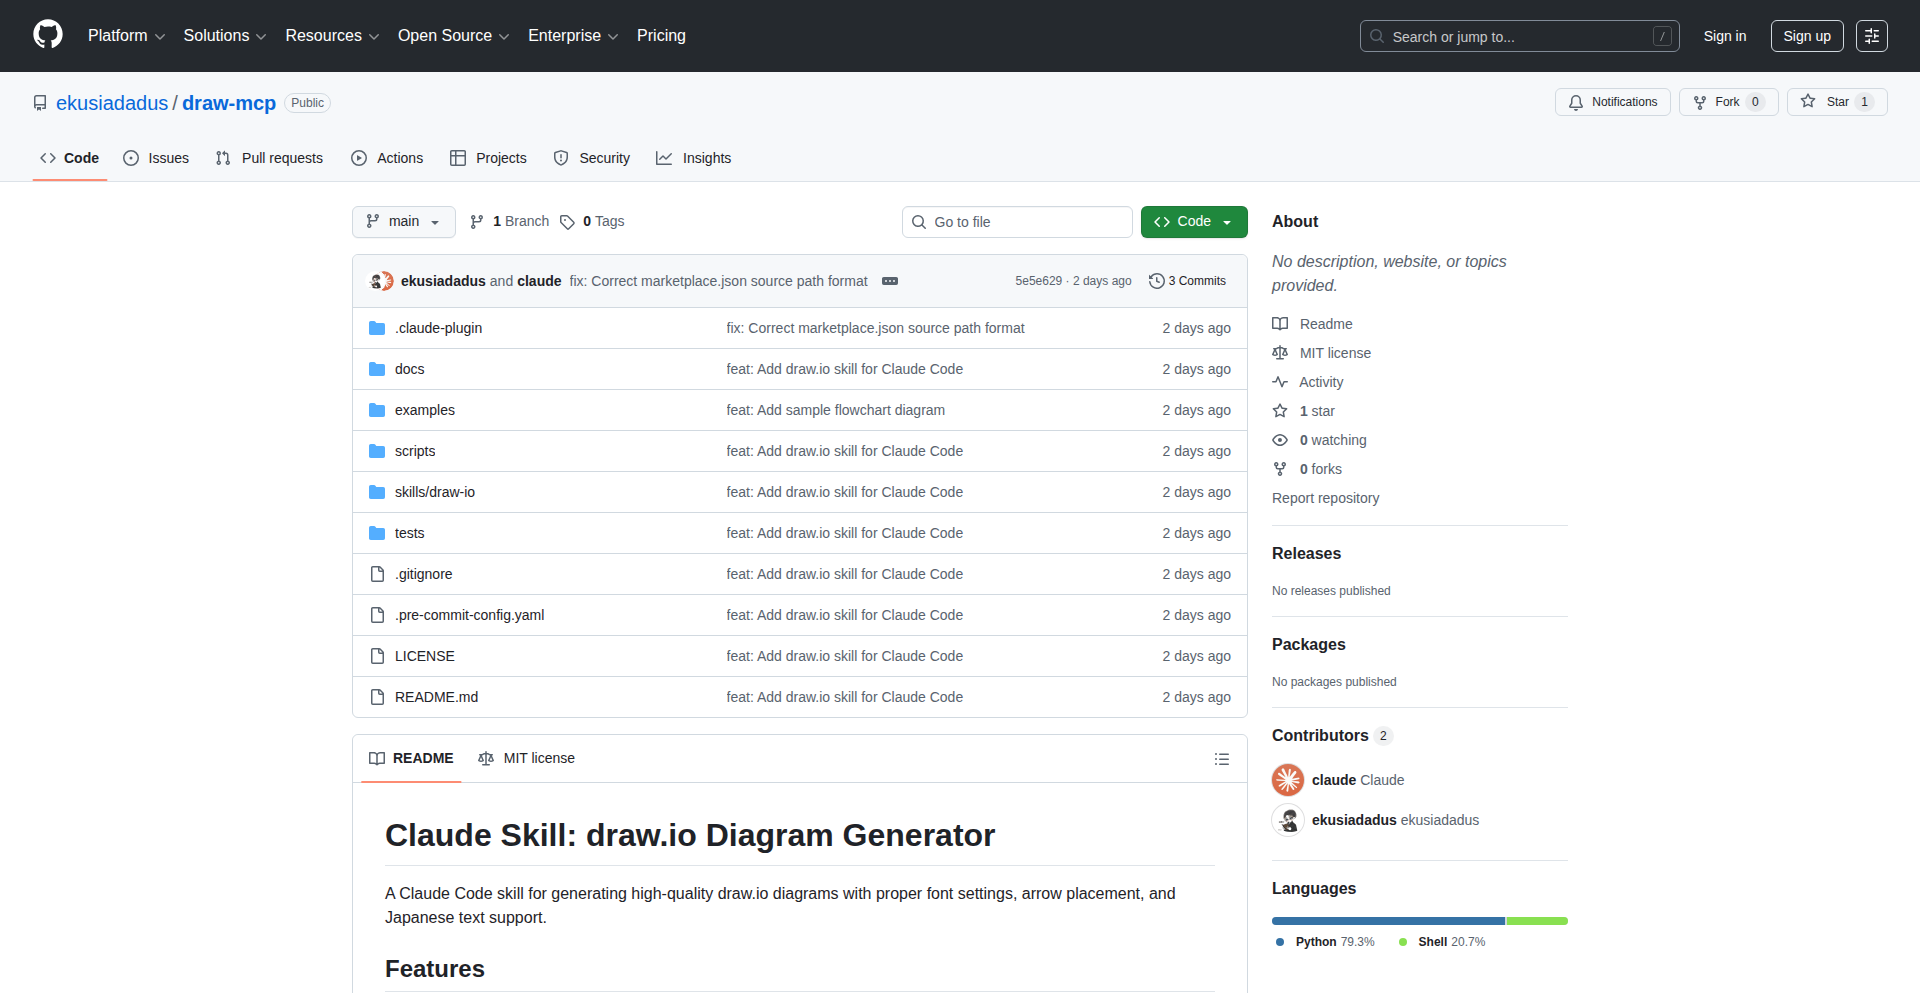The width and height of the screenshot is (1920, 993).
Task: Toggle Notifications for this repository
Action: tap(1612, 102)
